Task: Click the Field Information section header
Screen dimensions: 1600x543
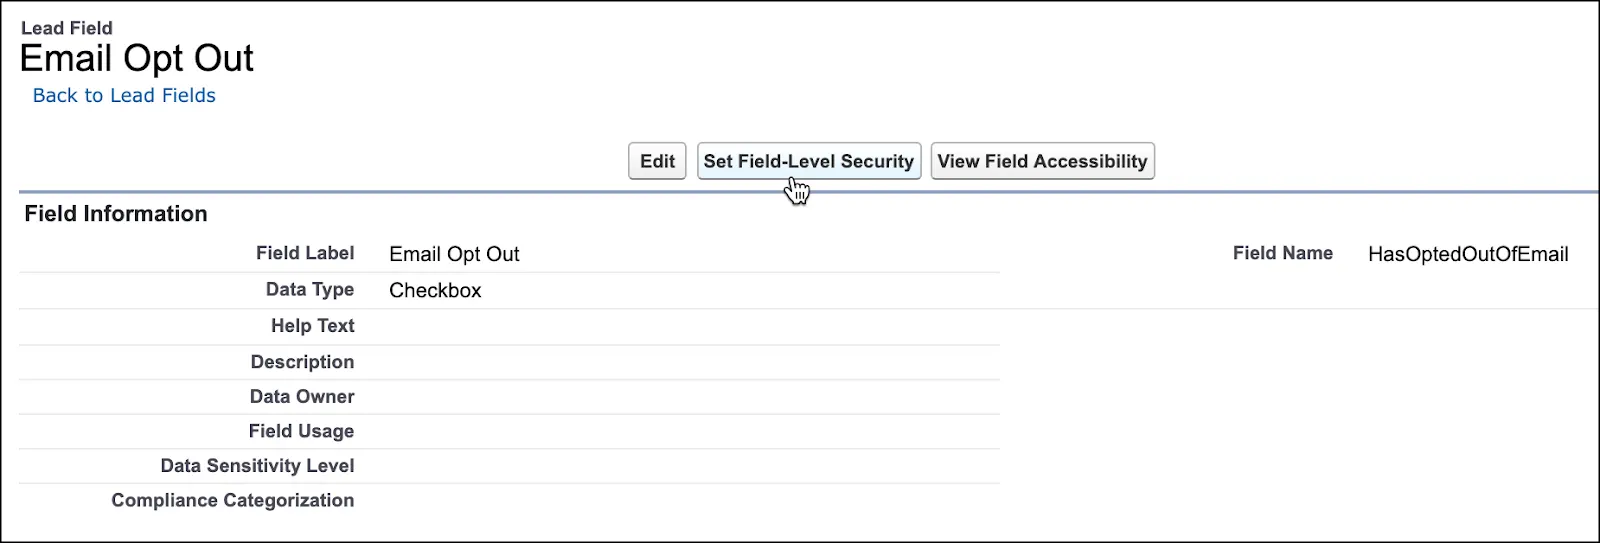Action: click(x=116, y=213)
